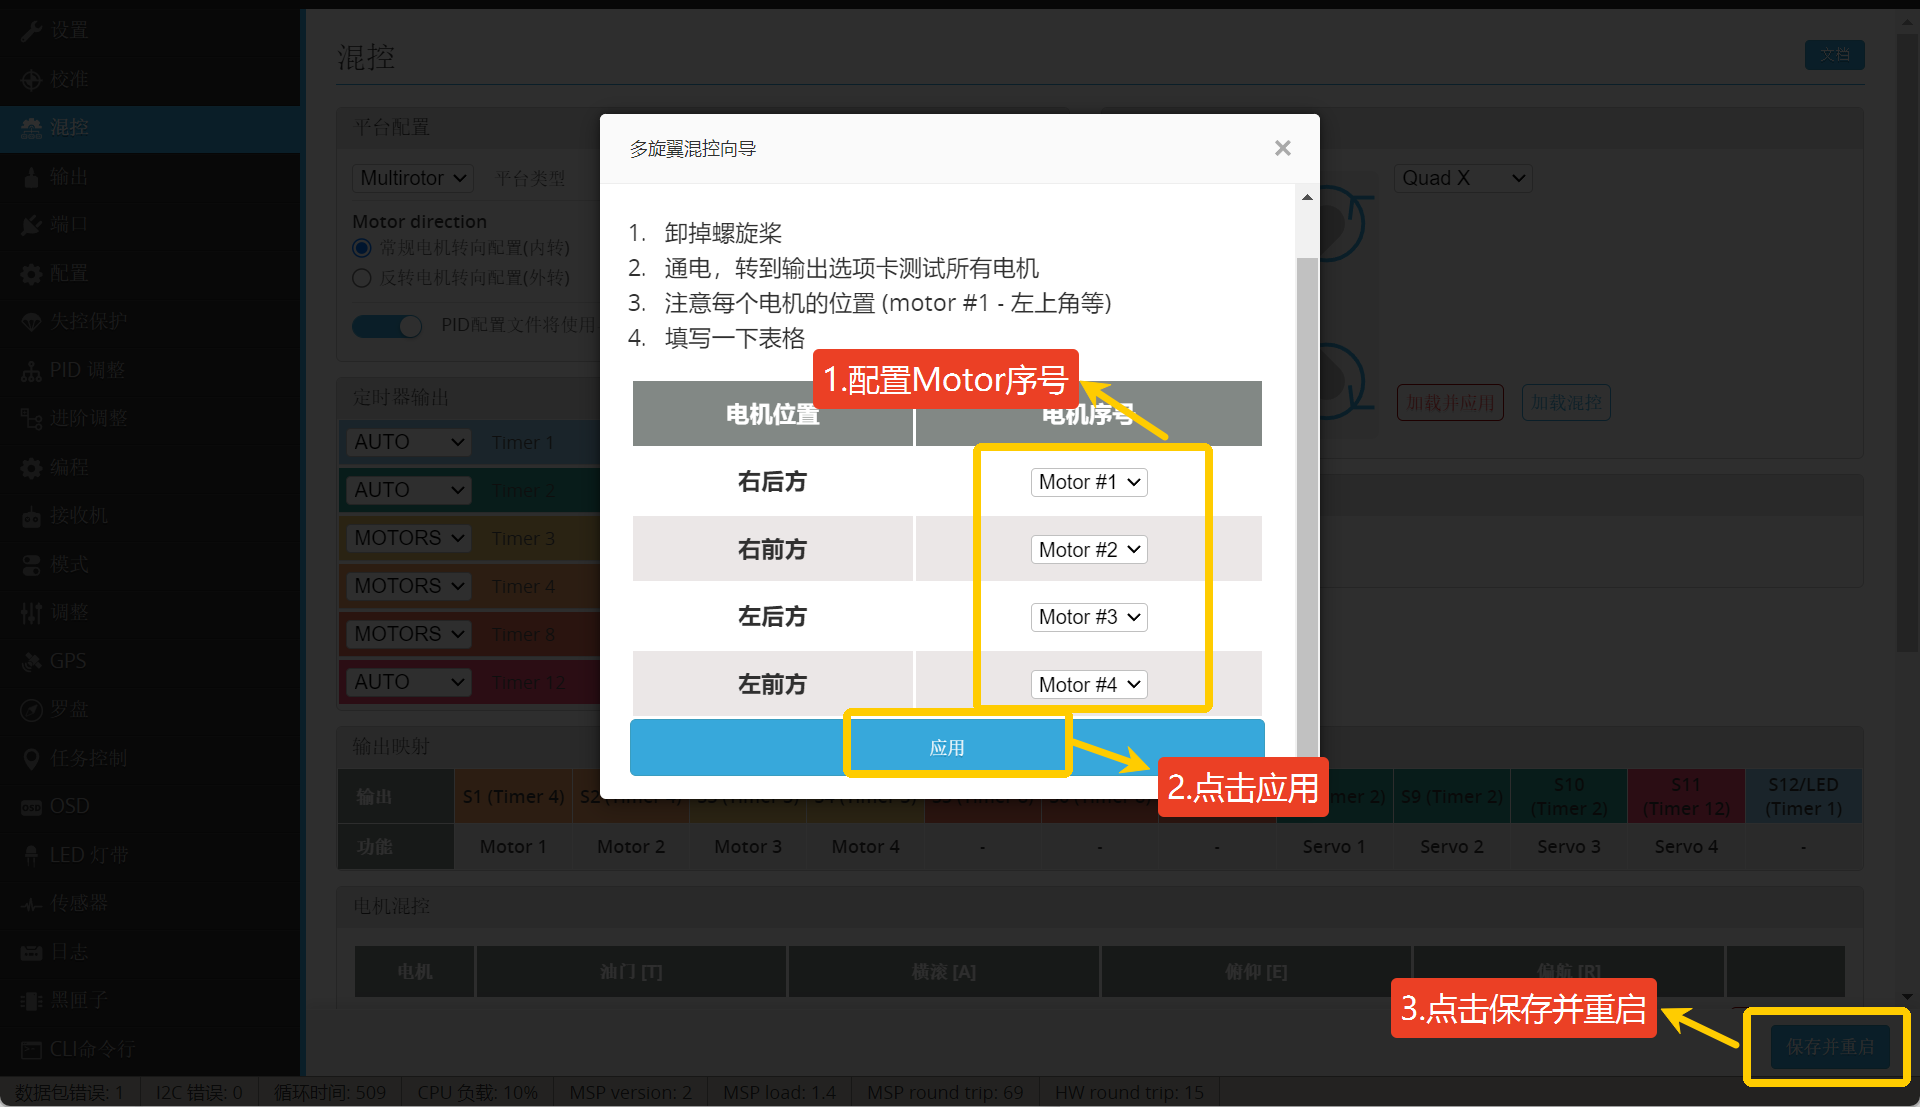This screenshot has height=1107, width=1920.
Task: Open 失控保护 failsafe parachute icon
Action: click(31, 322)
